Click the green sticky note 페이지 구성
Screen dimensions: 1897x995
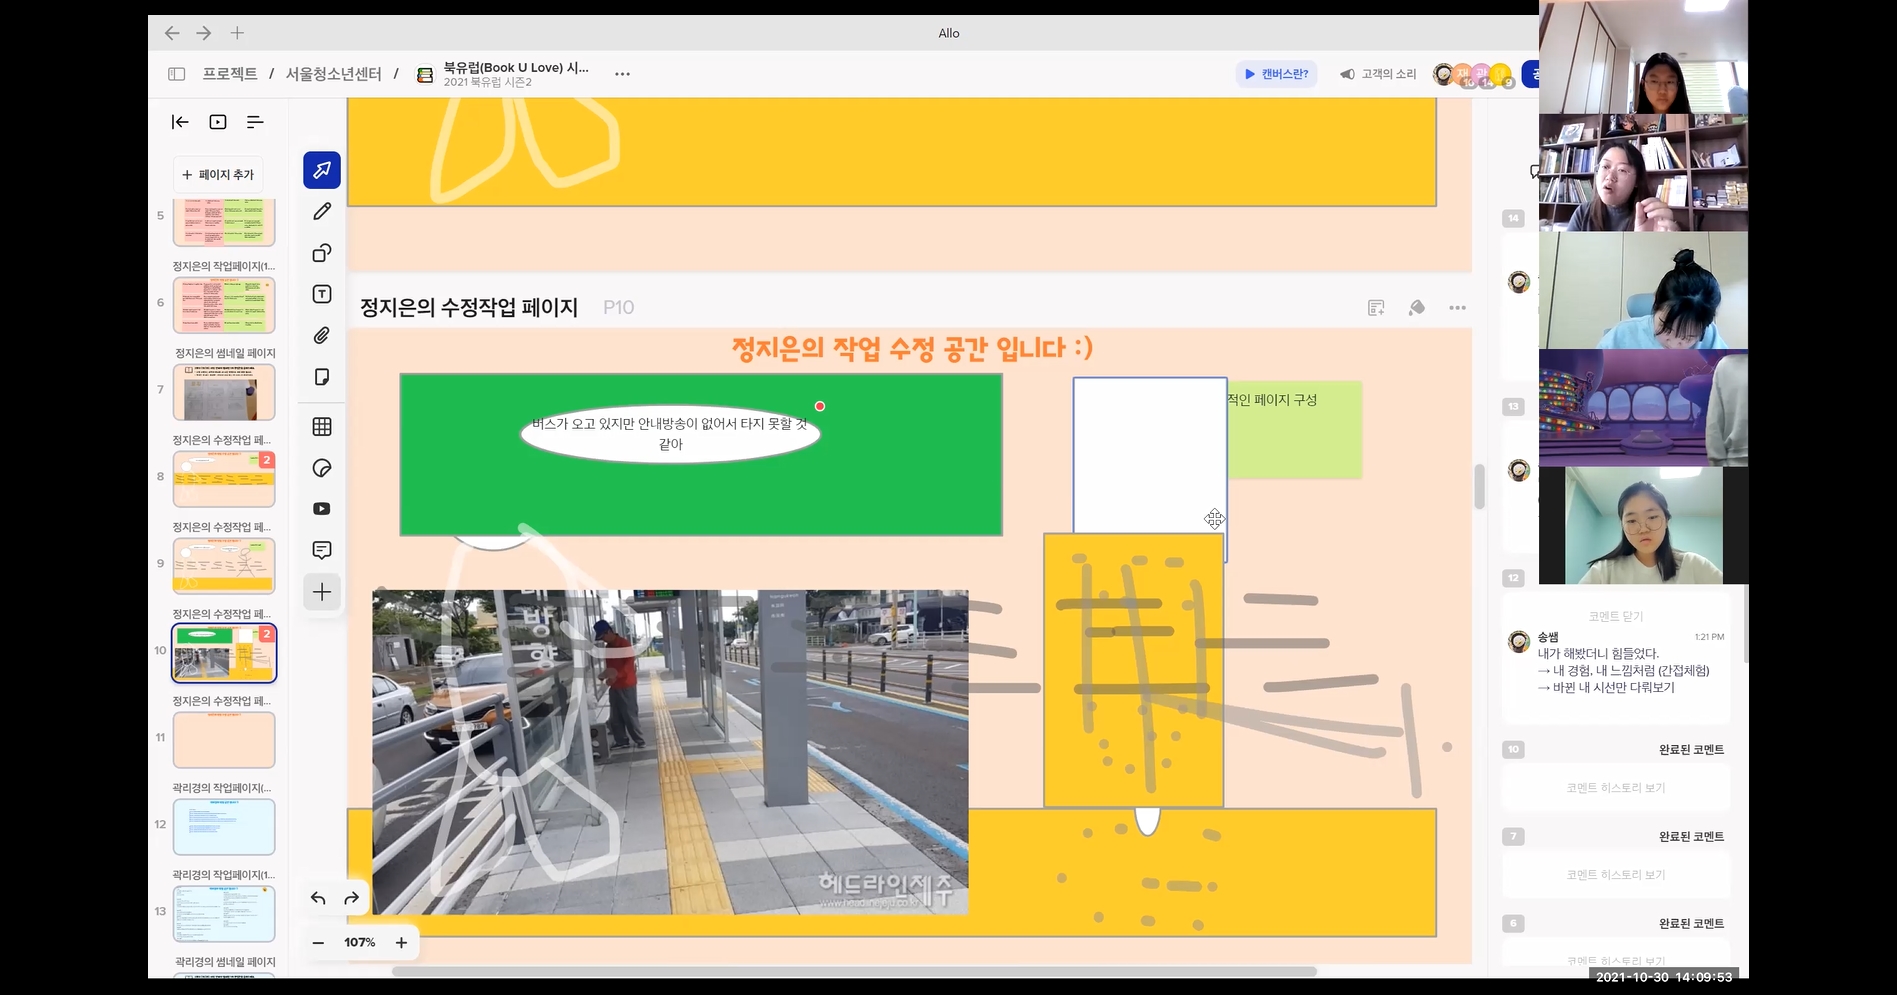click(1294, 429)
